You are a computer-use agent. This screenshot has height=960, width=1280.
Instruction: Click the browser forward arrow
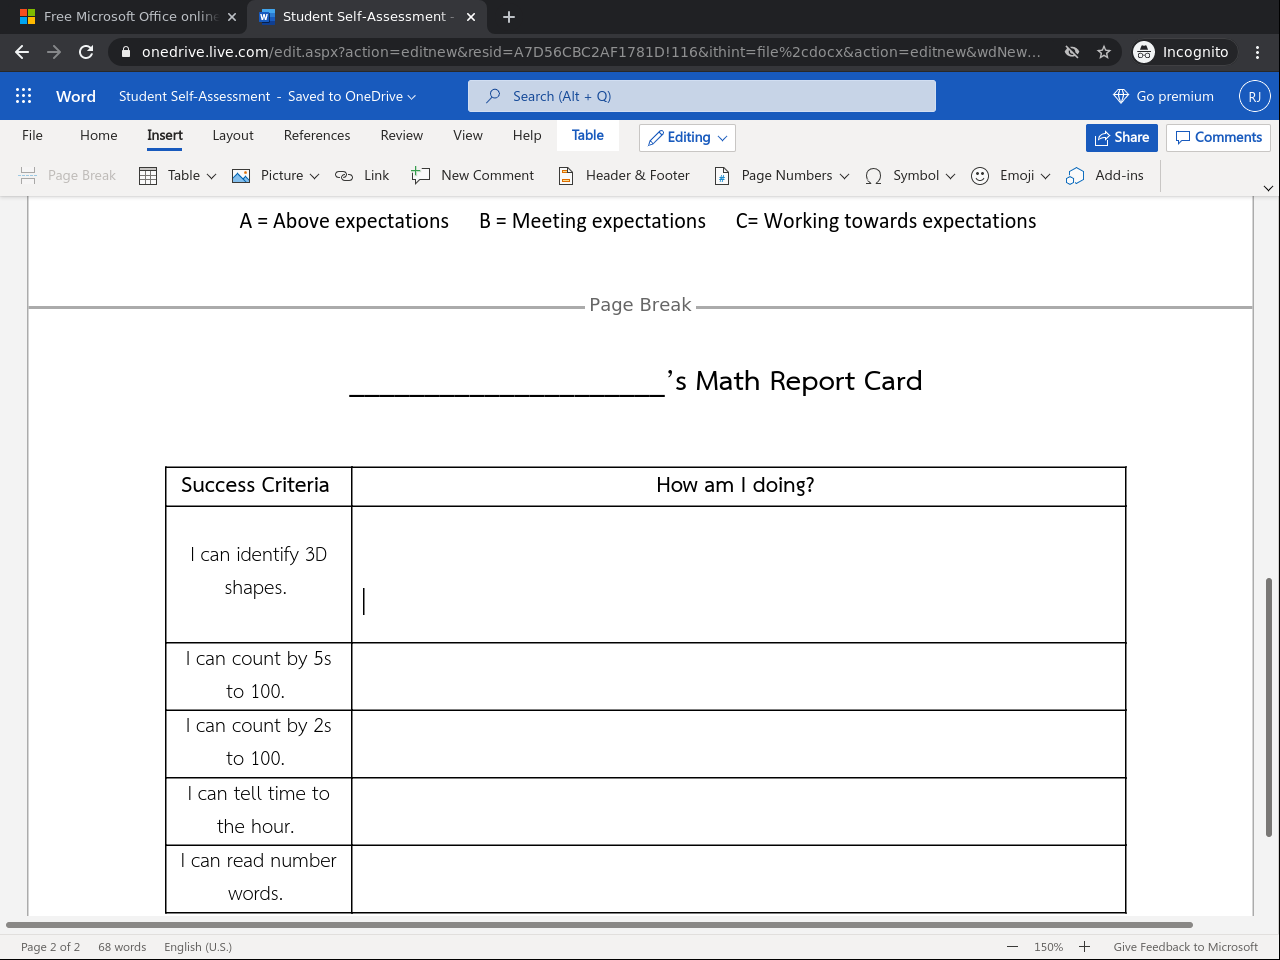pyautogui.click(x=54, y=52)
